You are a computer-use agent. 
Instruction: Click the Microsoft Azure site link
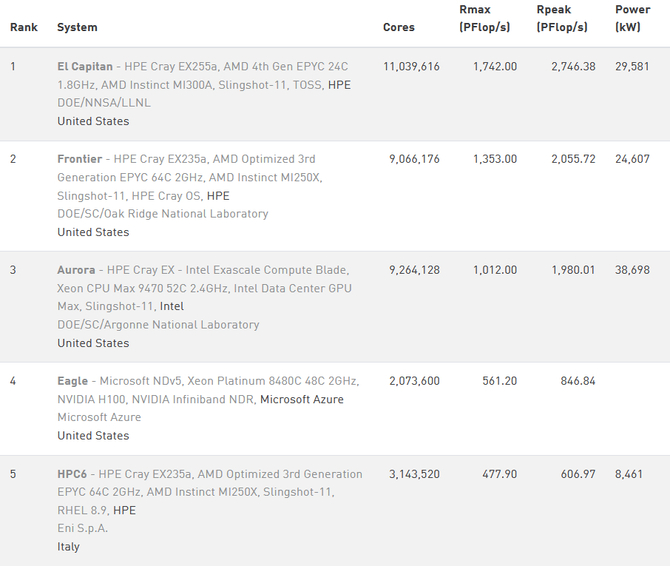click(99, 417)
